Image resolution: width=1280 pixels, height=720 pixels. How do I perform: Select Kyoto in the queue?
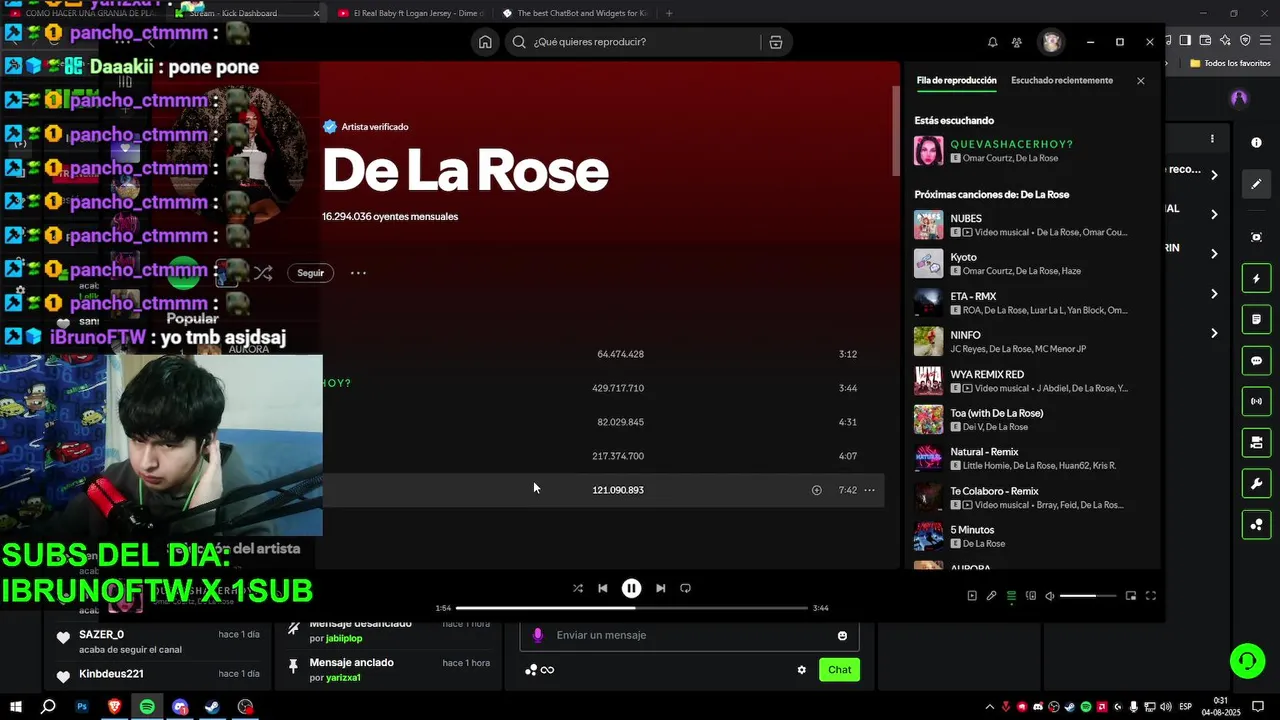tap(1030, 264)
